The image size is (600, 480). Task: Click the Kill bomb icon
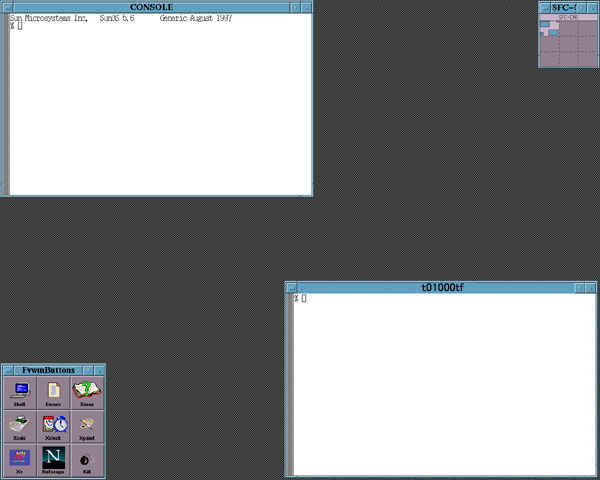point(87,460)
